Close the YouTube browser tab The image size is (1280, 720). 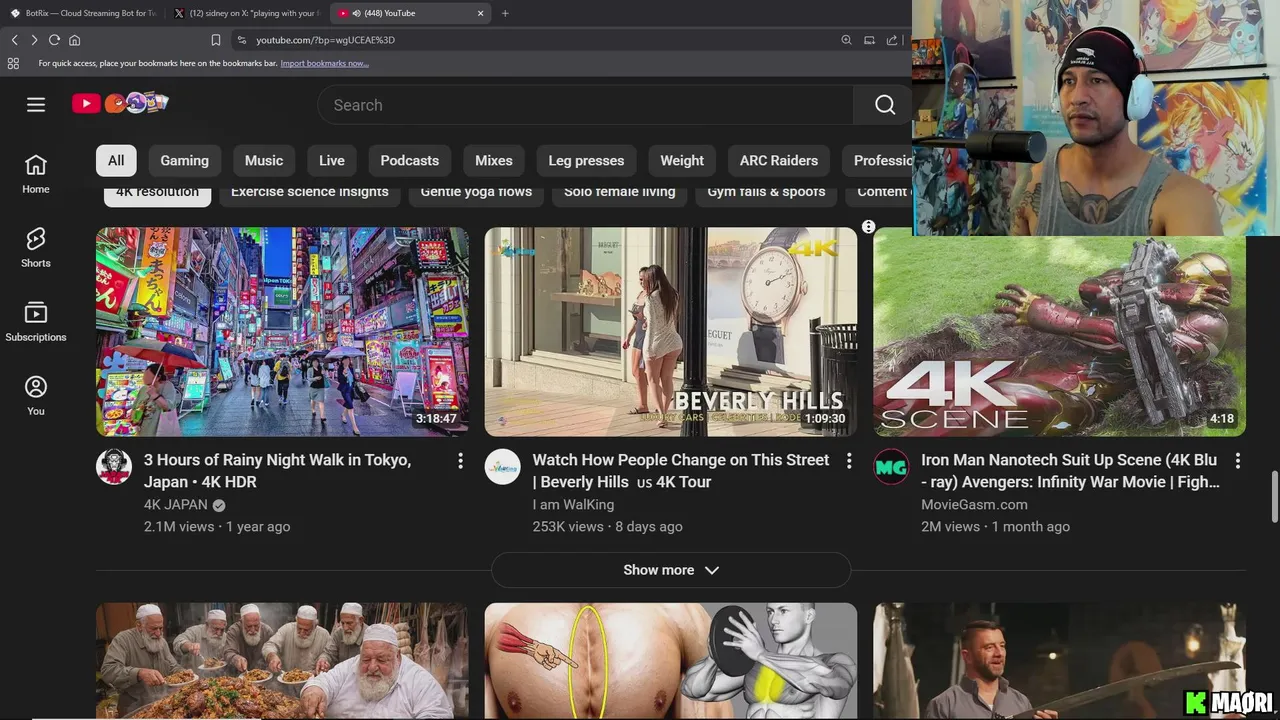pos(480,13)
